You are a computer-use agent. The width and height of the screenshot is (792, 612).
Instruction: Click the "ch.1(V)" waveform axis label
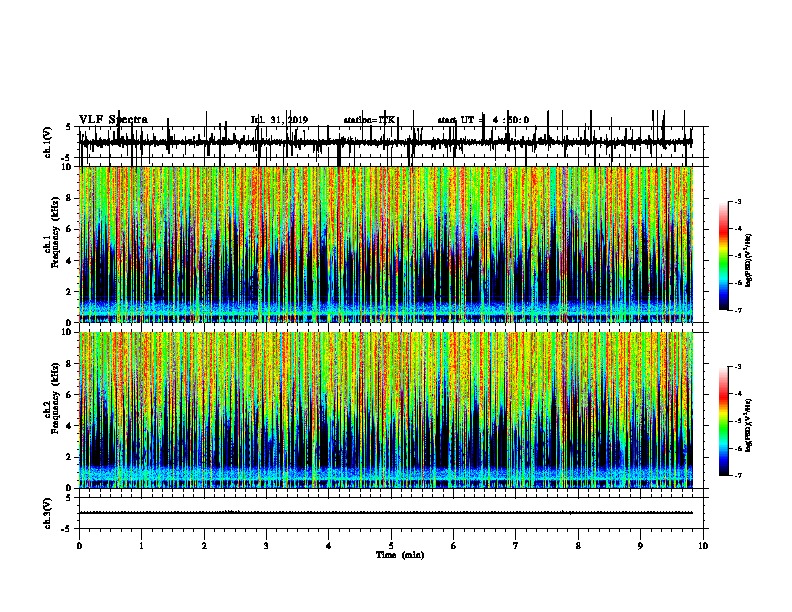click(47, 141)
